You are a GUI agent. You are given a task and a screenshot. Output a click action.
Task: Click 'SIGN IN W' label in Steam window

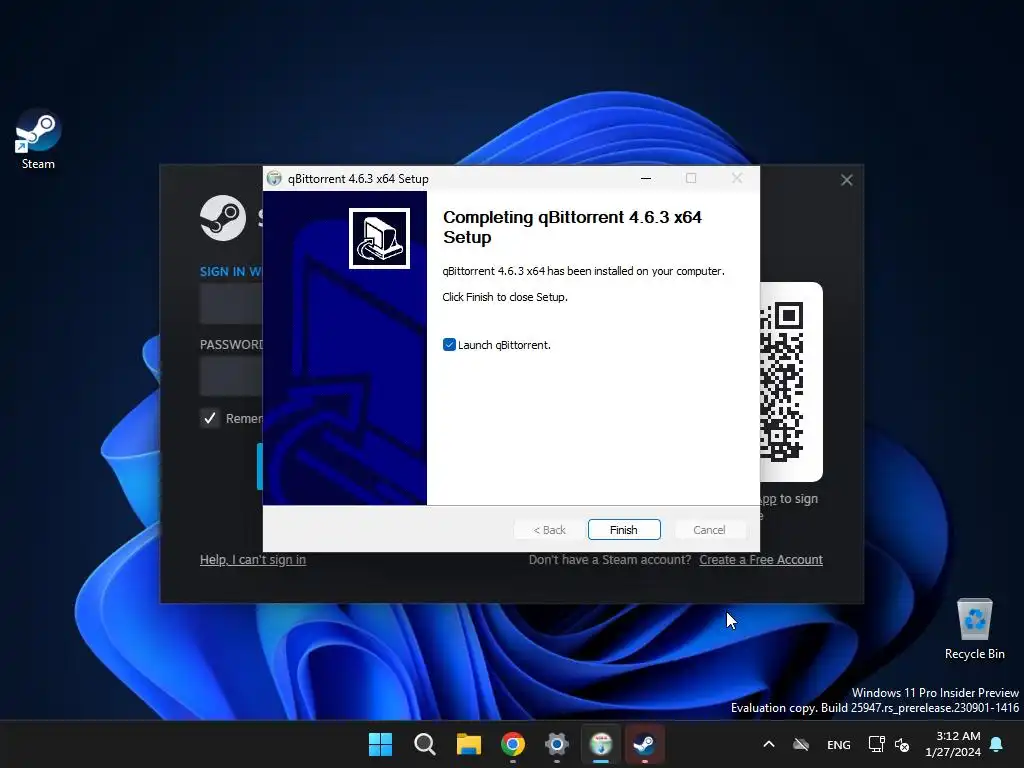coord(231,272)
